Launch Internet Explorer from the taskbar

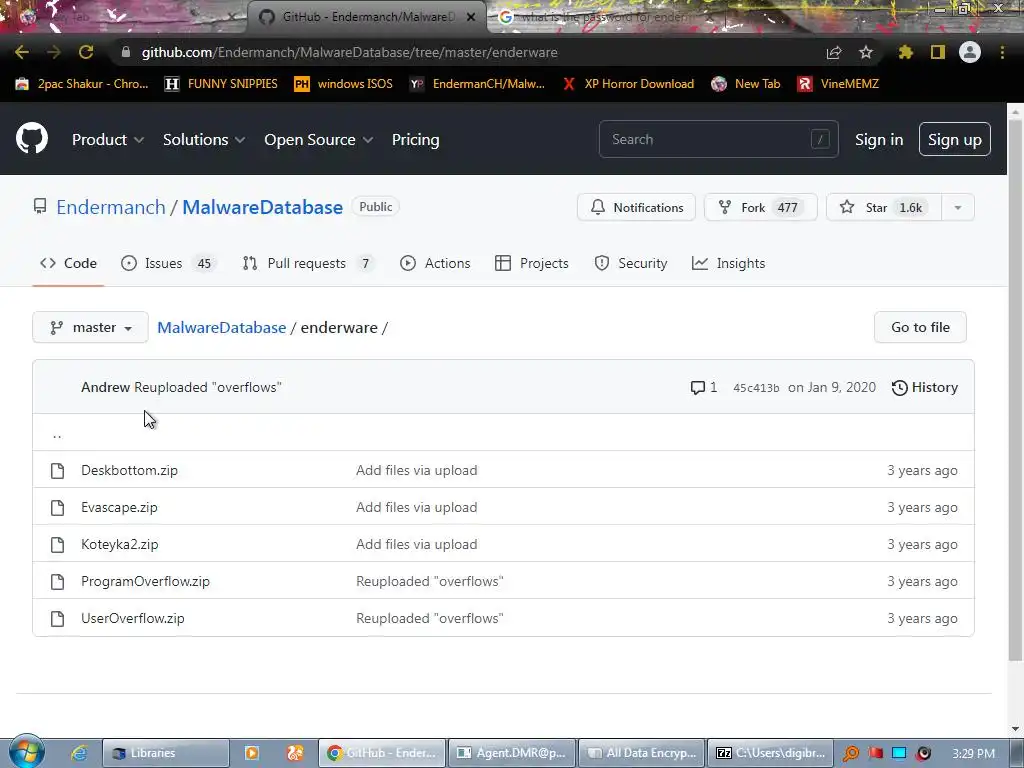coord(79,753)
